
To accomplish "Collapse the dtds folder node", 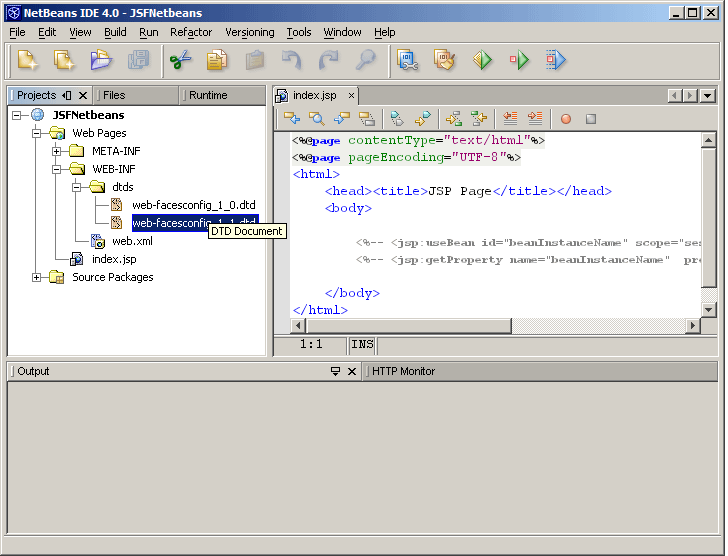I will click(77, 187).
